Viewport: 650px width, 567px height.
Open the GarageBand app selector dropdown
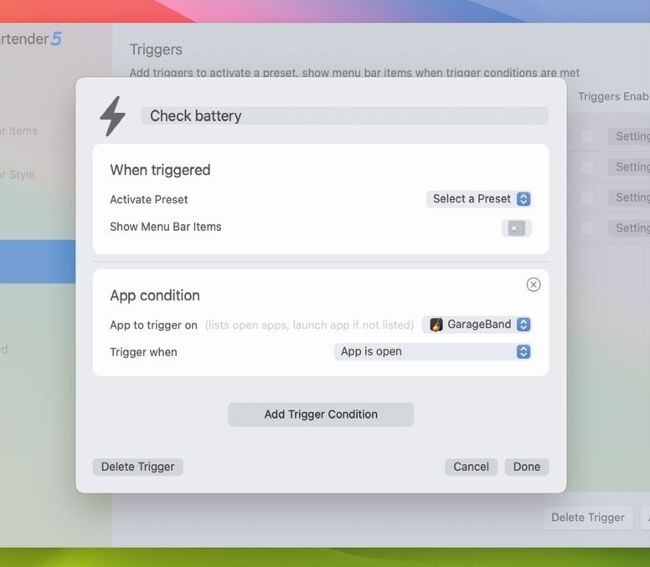pyautogui.click(x=477, y=324)
